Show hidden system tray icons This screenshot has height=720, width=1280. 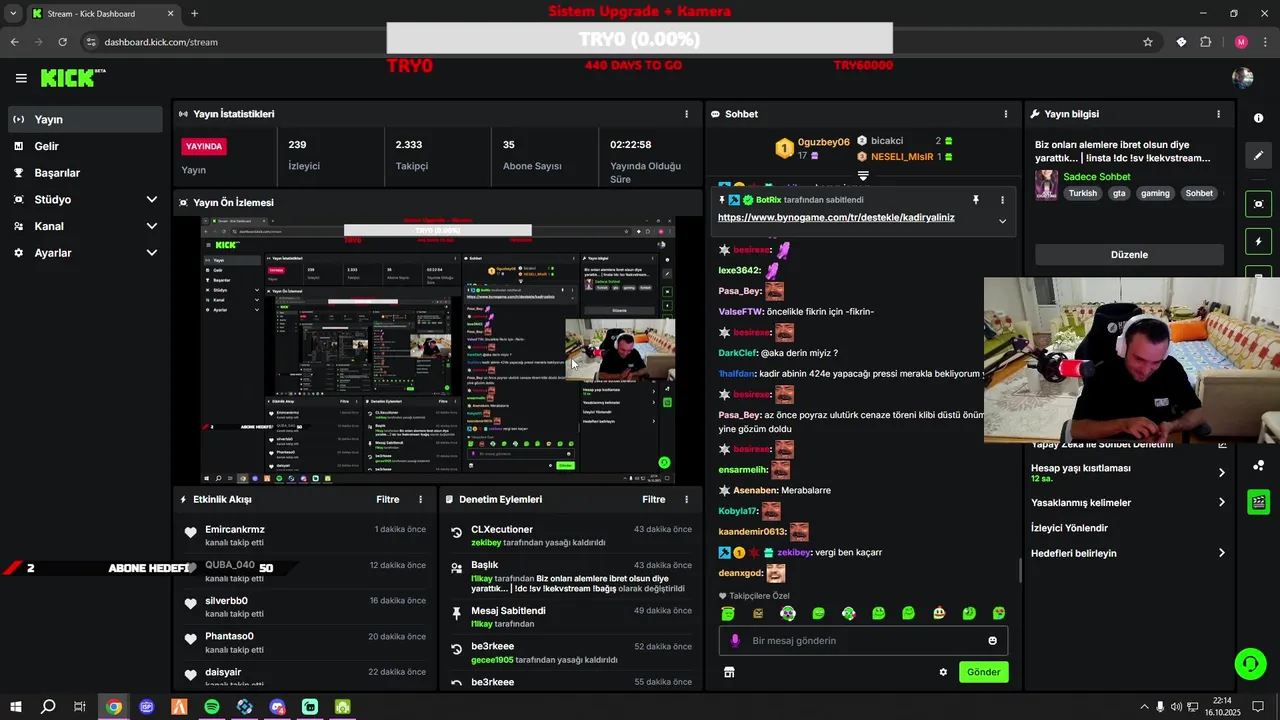tap(1144, 707)
